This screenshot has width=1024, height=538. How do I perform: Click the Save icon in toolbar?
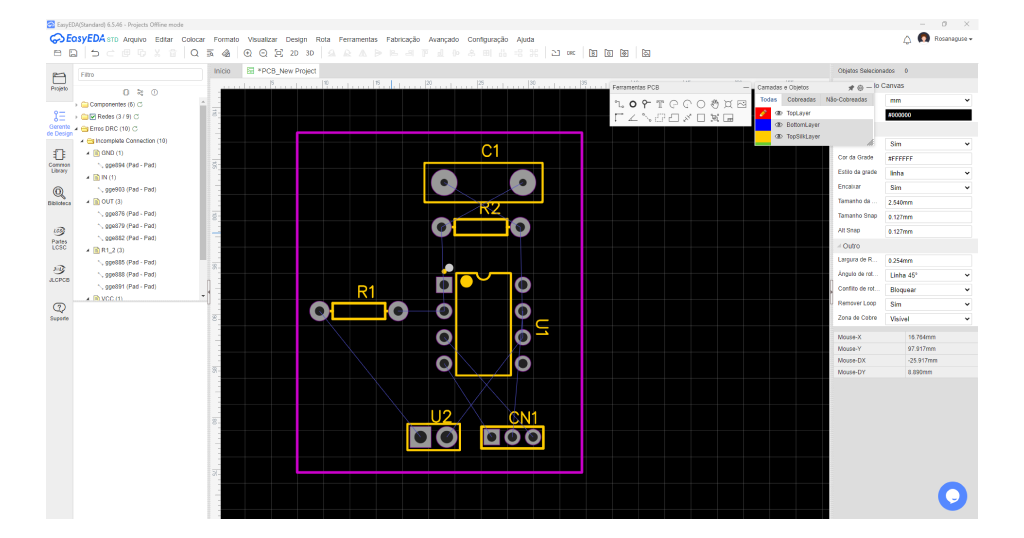tap(73, 53)
